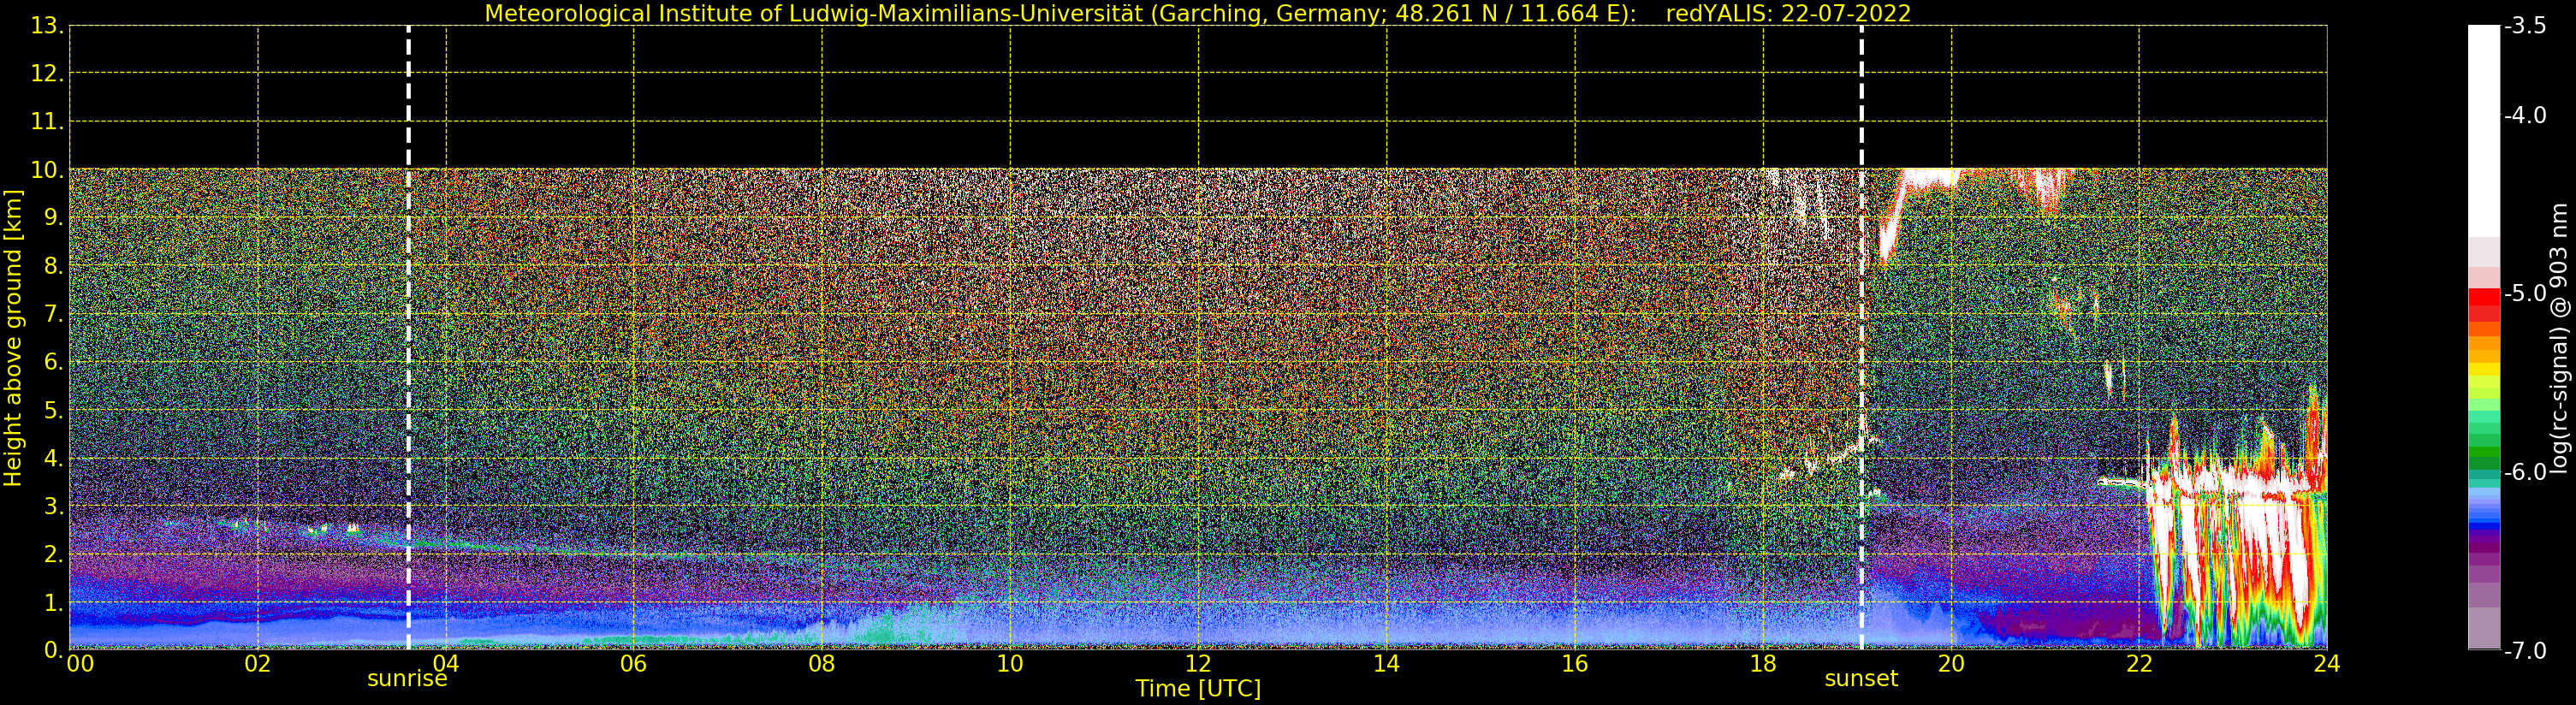Click the height axis tick '5.'
The width and height of the screenshot is (2576, 705).
tap(52, 411)
